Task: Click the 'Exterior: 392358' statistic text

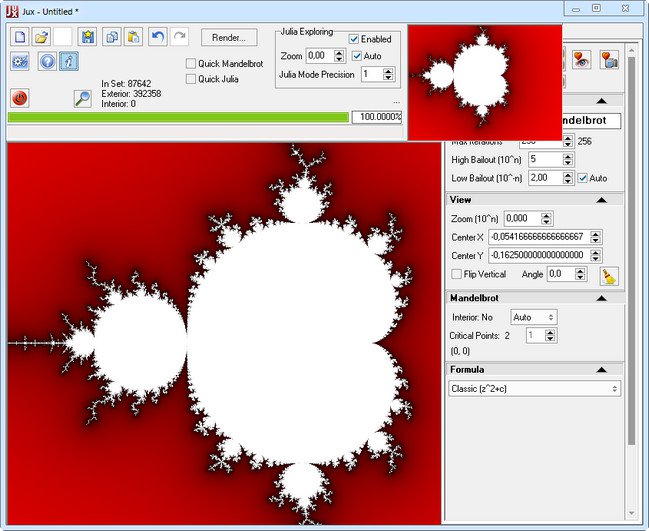Action: [131, 94]
